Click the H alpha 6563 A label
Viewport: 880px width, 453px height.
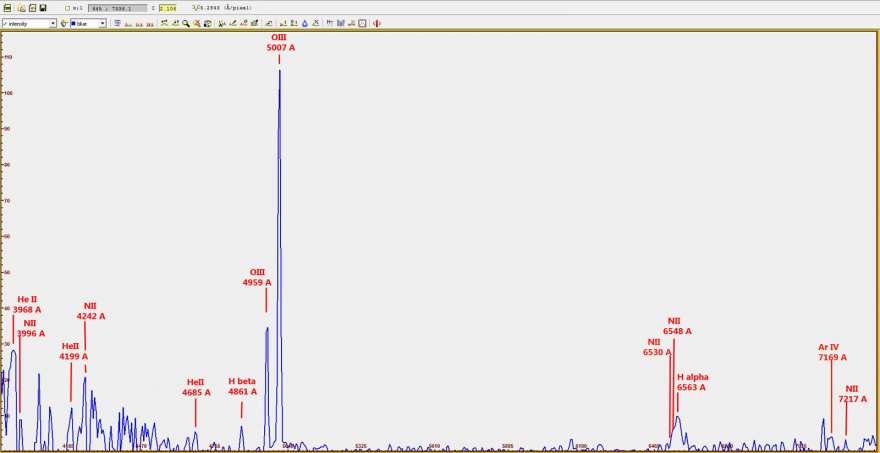[692, 382]
